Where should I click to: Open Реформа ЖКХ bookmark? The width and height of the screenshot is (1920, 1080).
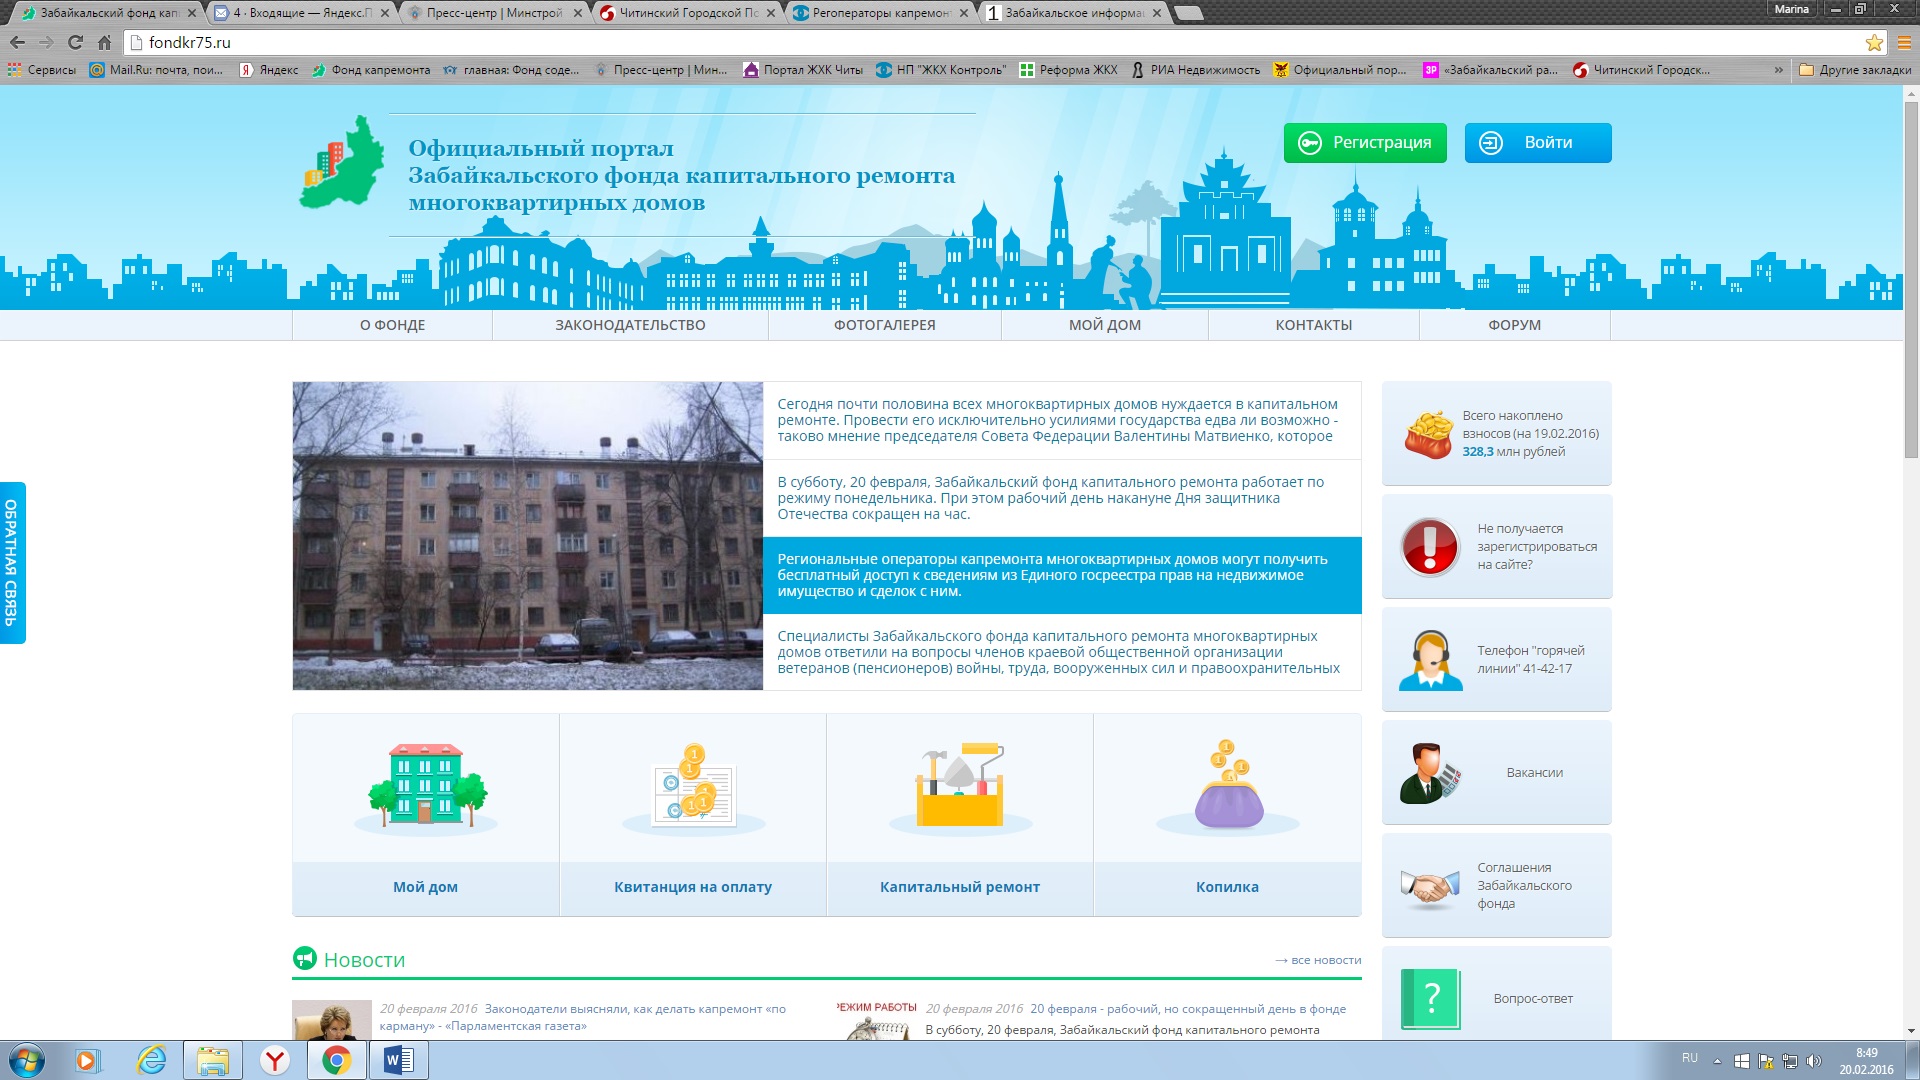click(x=1068, y=70)
